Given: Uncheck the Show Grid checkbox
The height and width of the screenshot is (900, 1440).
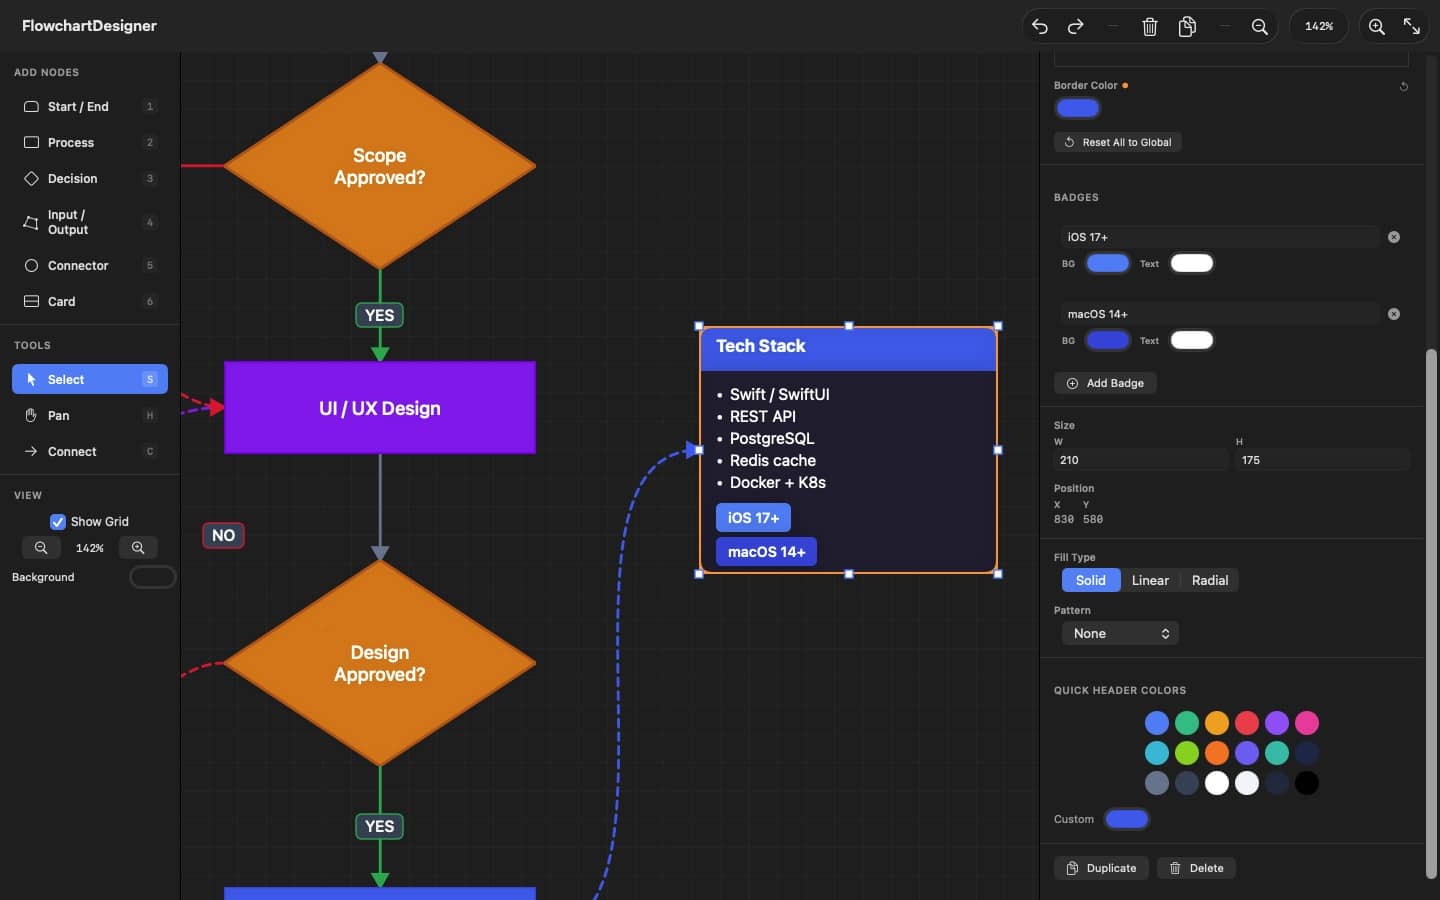Looking at the screenshot, I should coord(58,522).
